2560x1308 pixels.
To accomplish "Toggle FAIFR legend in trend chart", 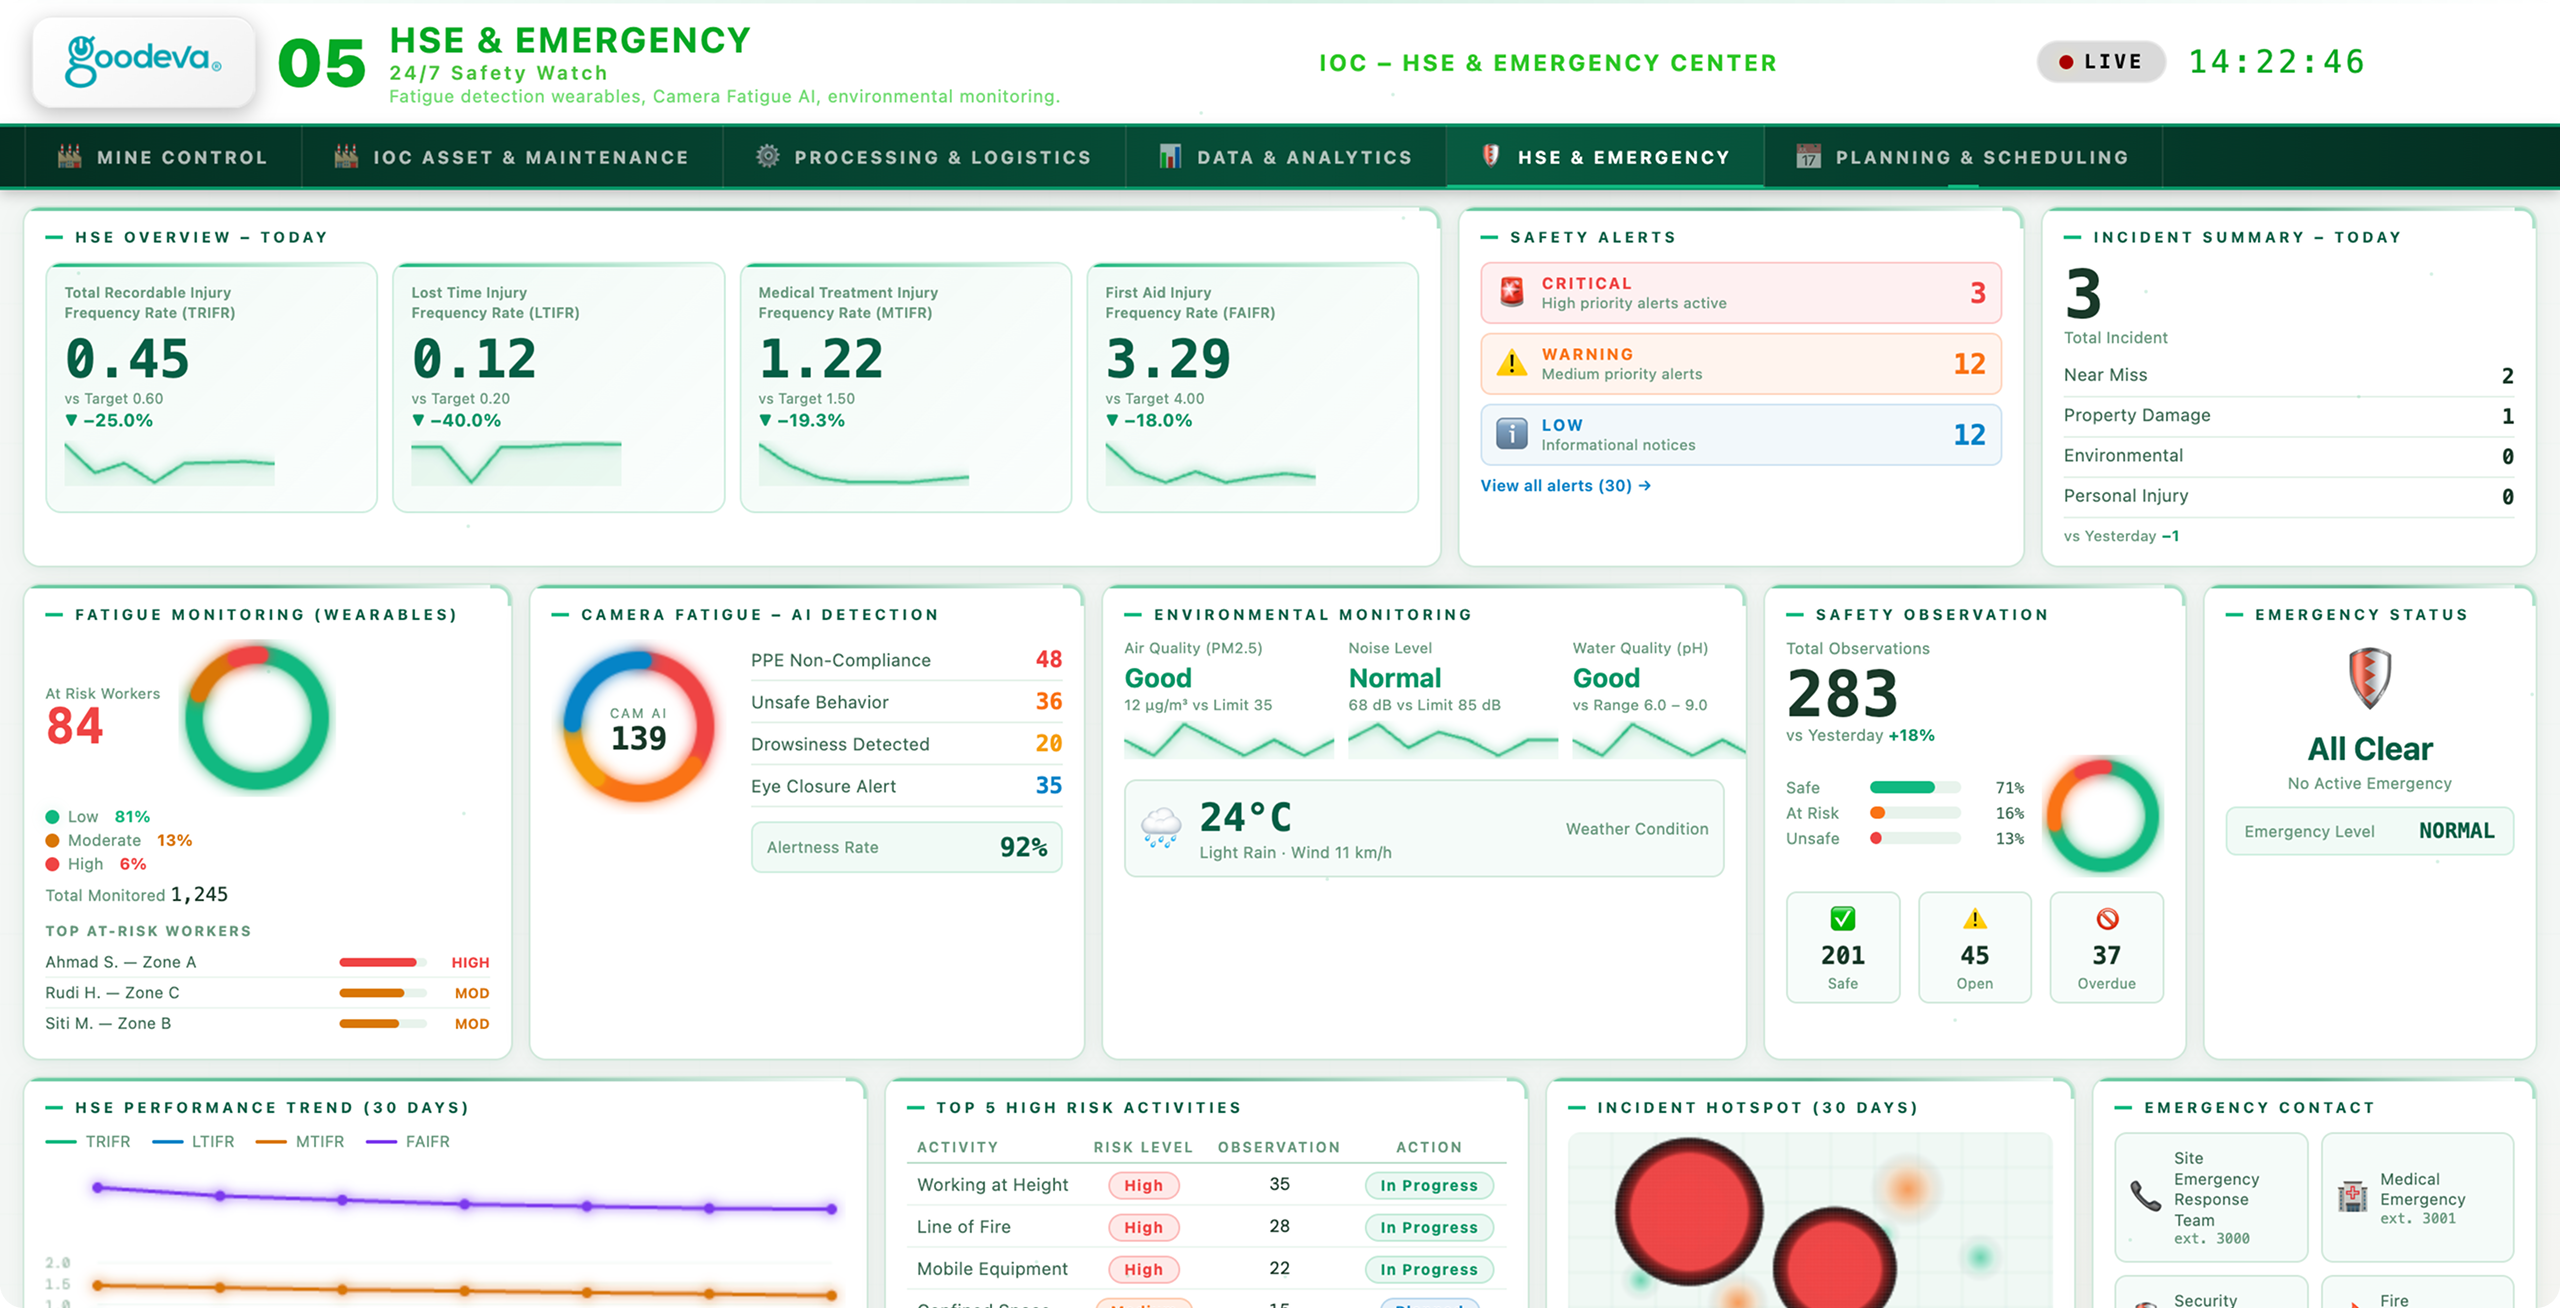I will [408, 1141].
